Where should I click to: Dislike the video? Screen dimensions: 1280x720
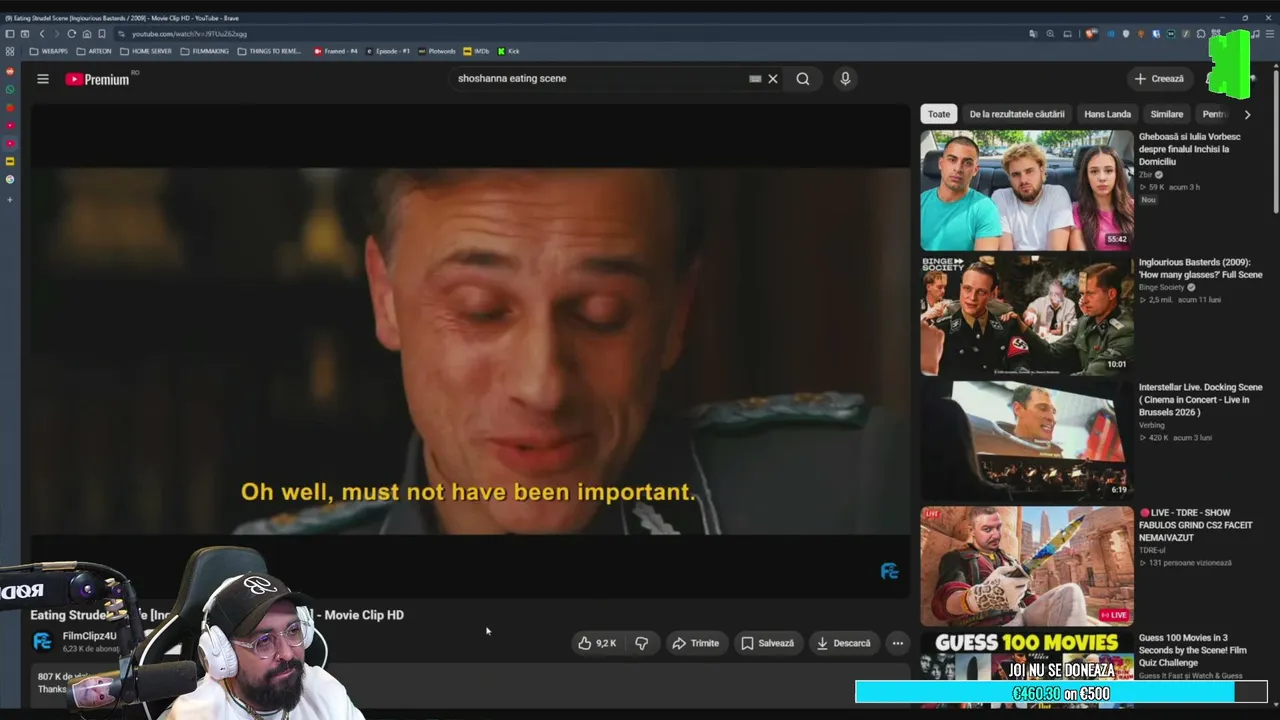[642, 643]
